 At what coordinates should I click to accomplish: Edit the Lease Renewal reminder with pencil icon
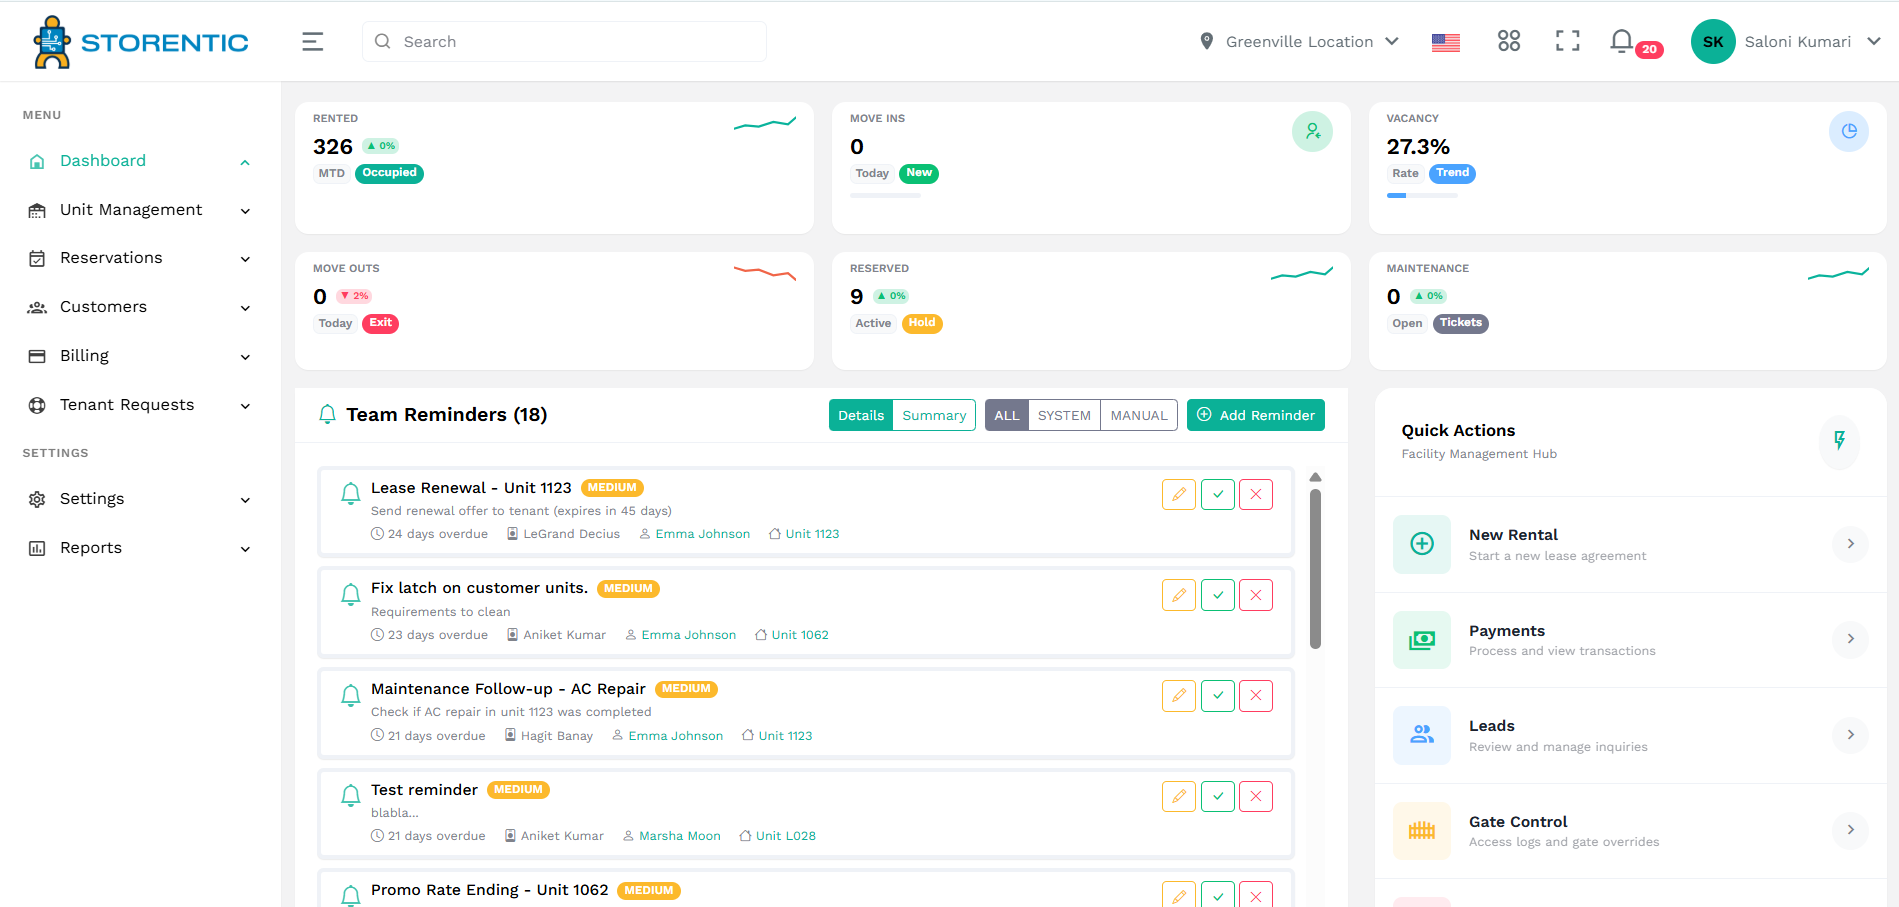(x=1178, y=493)
